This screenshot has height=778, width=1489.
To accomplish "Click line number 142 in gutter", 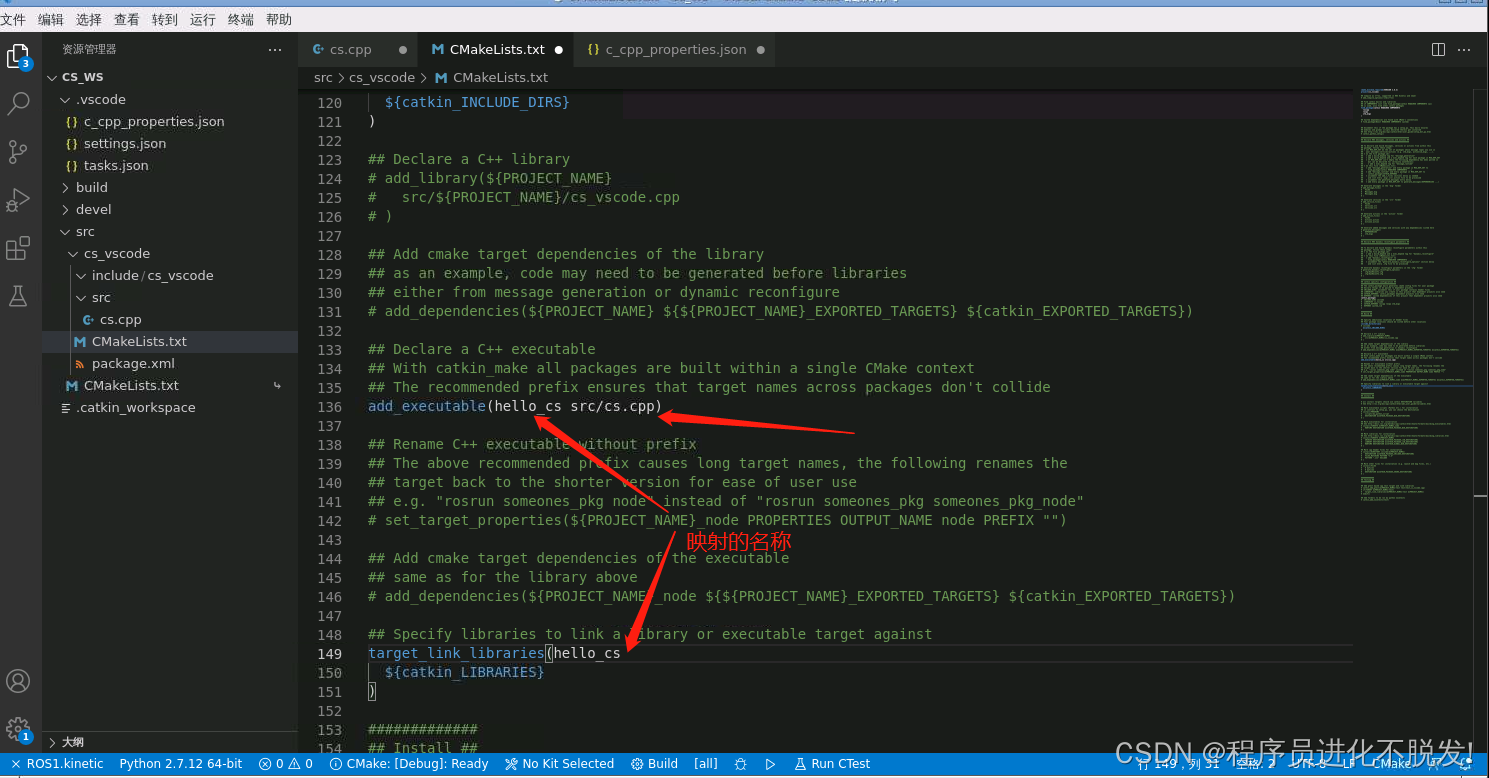I will point(329,520).
